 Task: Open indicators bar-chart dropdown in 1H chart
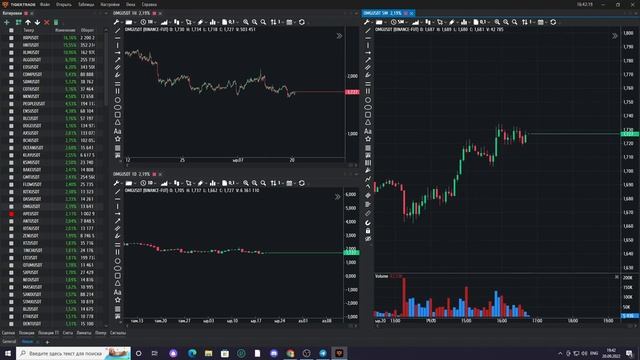coord(214,22)
